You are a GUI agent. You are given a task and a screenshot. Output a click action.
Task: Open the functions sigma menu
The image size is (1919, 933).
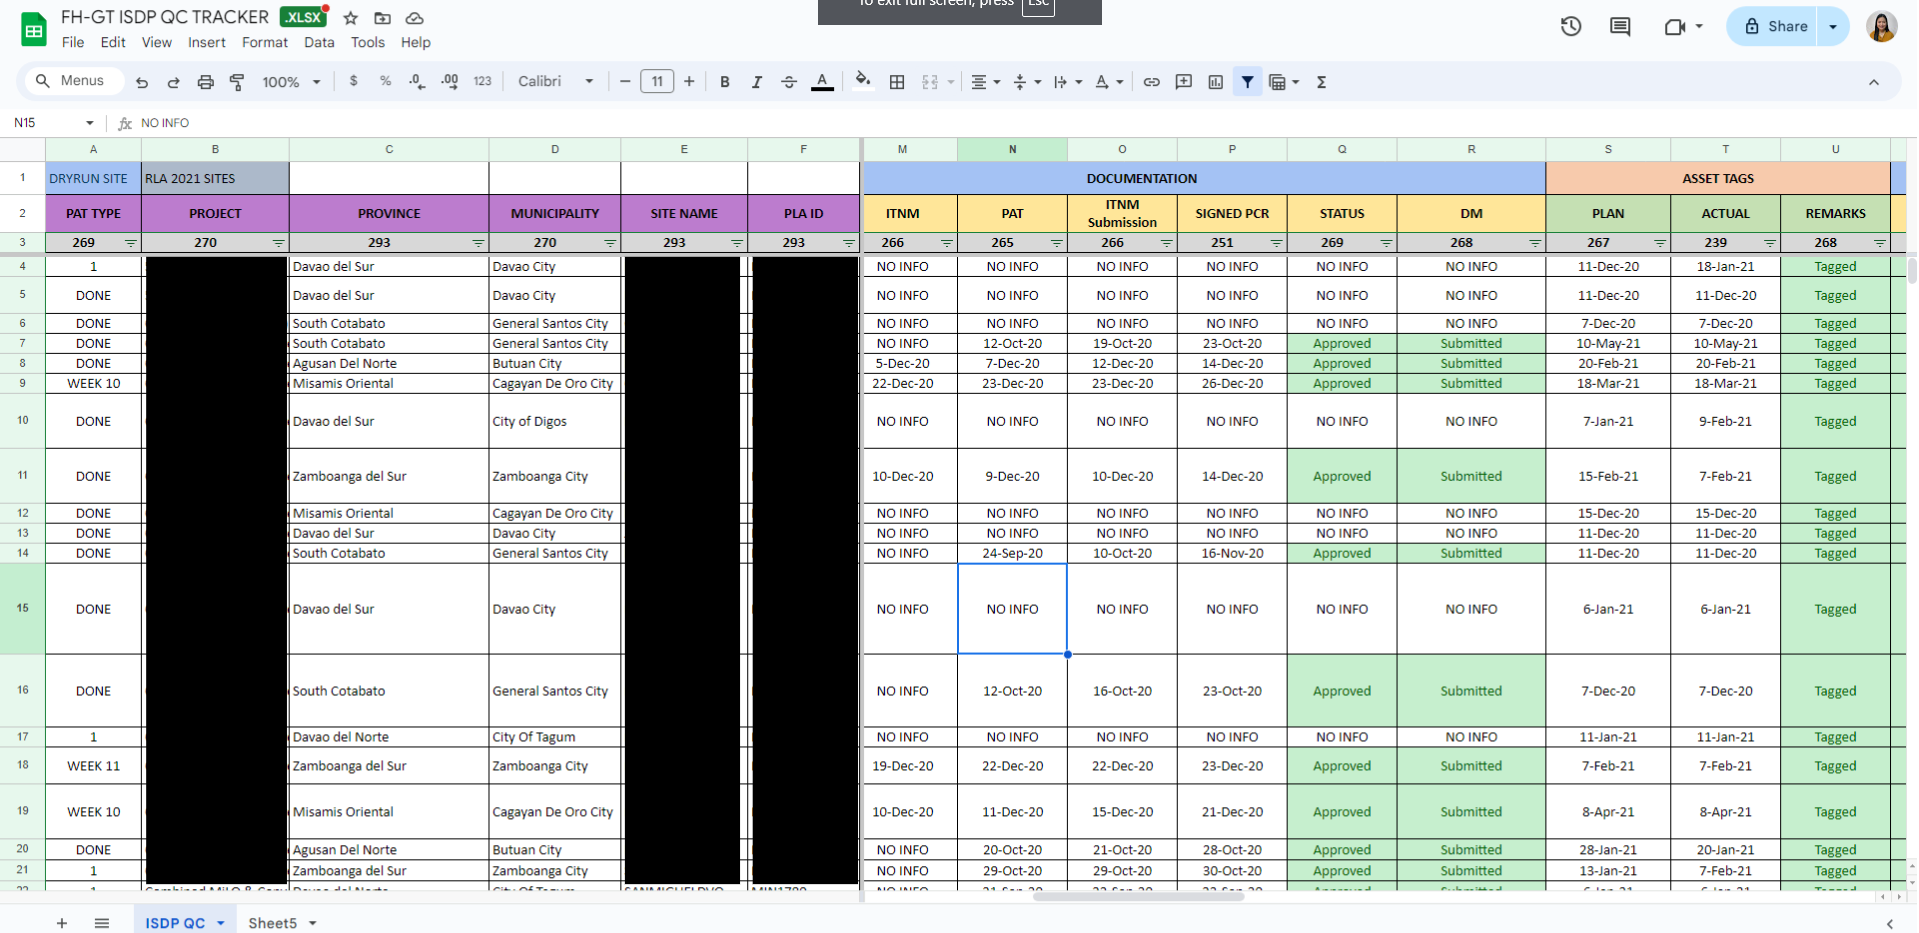click(1321, 82)
